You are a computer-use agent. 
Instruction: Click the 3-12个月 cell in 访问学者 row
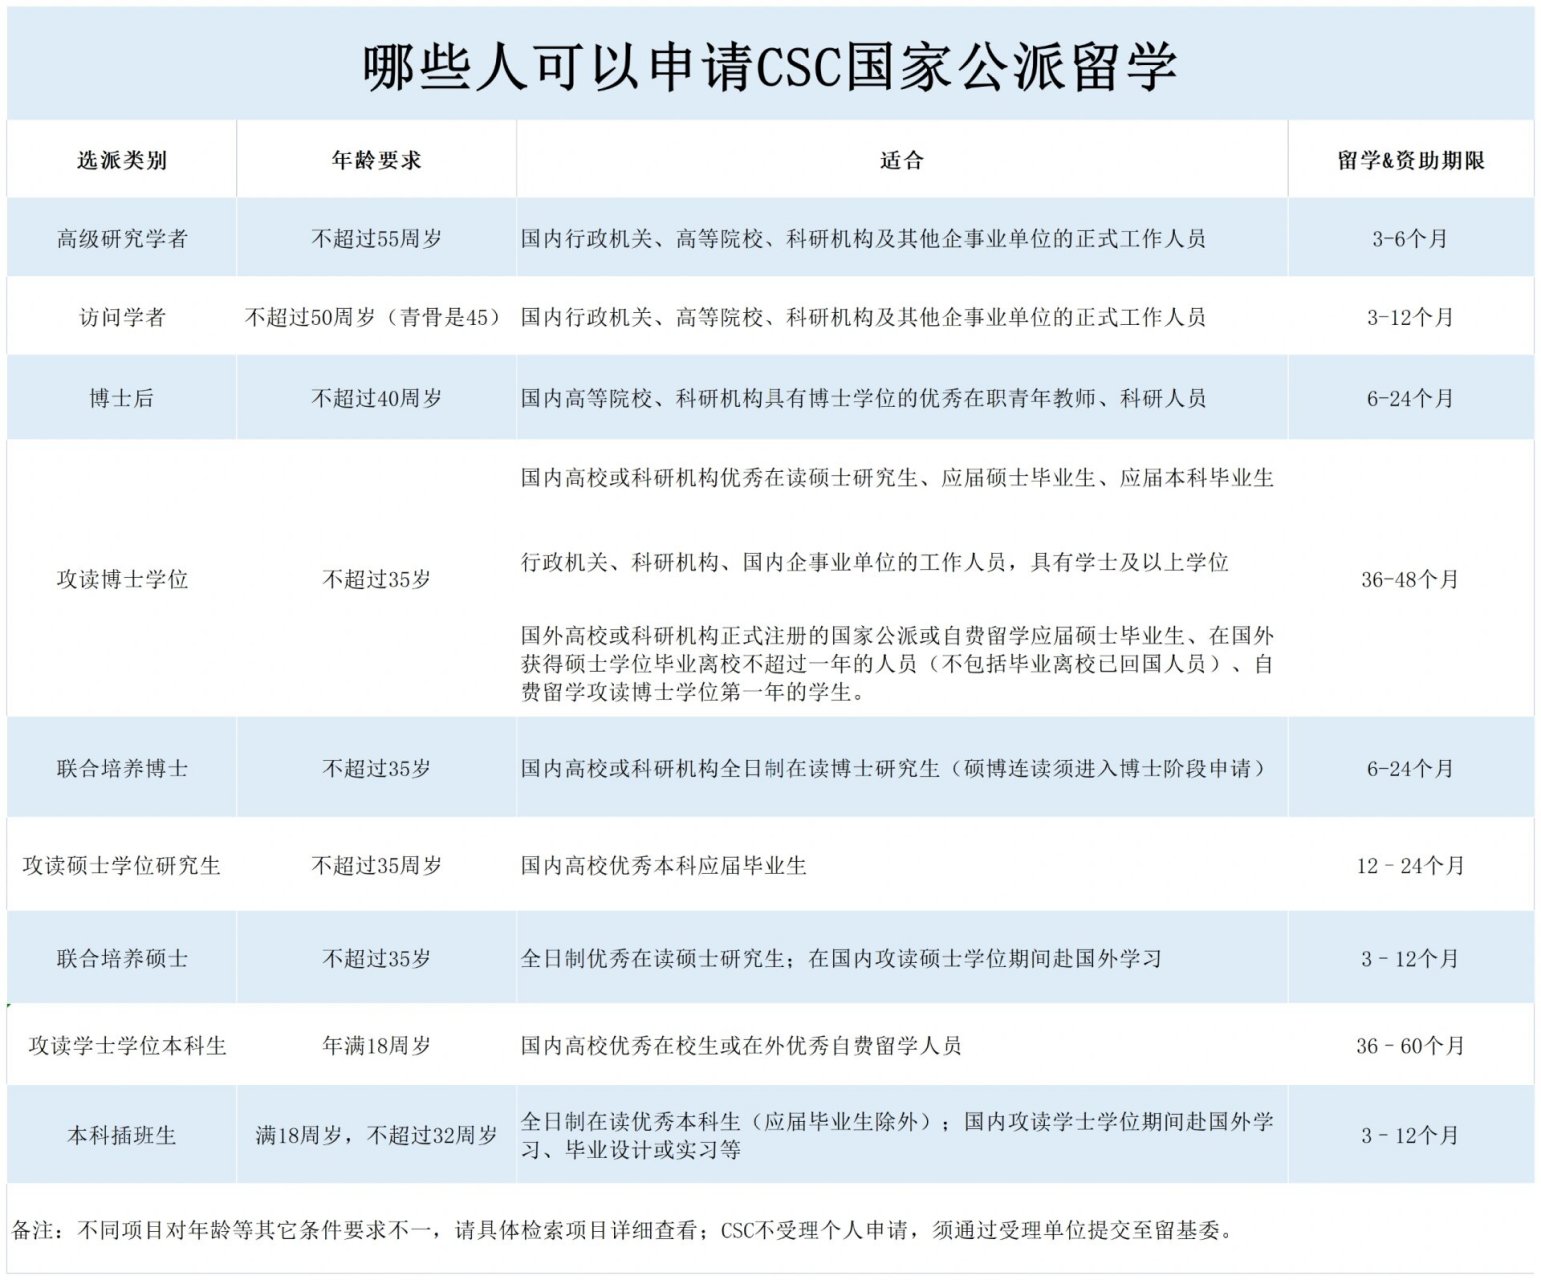pyautogui.click(x=1410, y=317)
